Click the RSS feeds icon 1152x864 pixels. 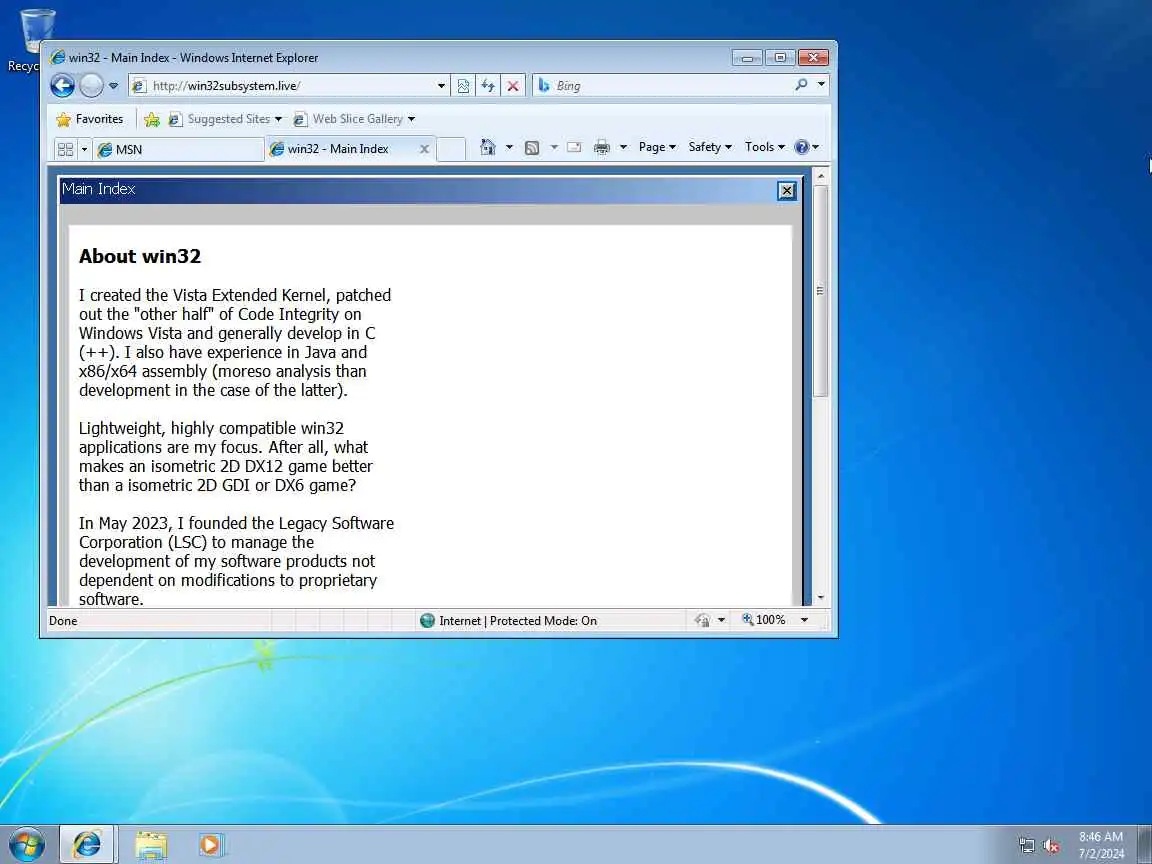[x=532, y=148]
